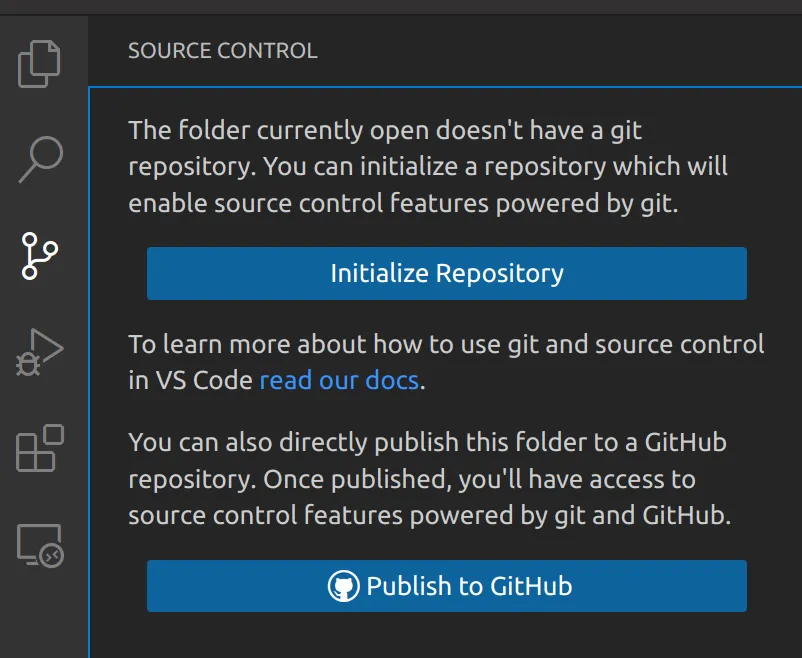Open the Explorer view in activity bar

(x=40, y=64)
